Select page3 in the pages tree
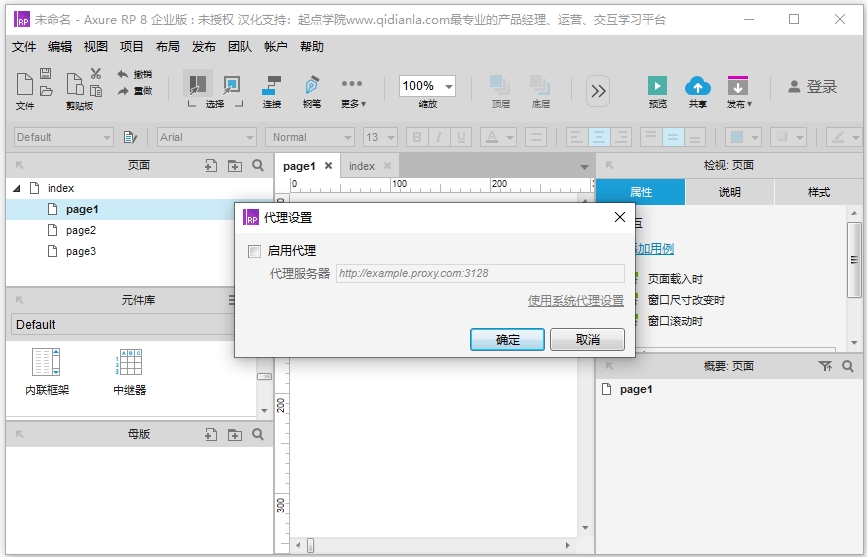Image resolution: width=867 pixels, height=557 pixels. click(81, 251)
